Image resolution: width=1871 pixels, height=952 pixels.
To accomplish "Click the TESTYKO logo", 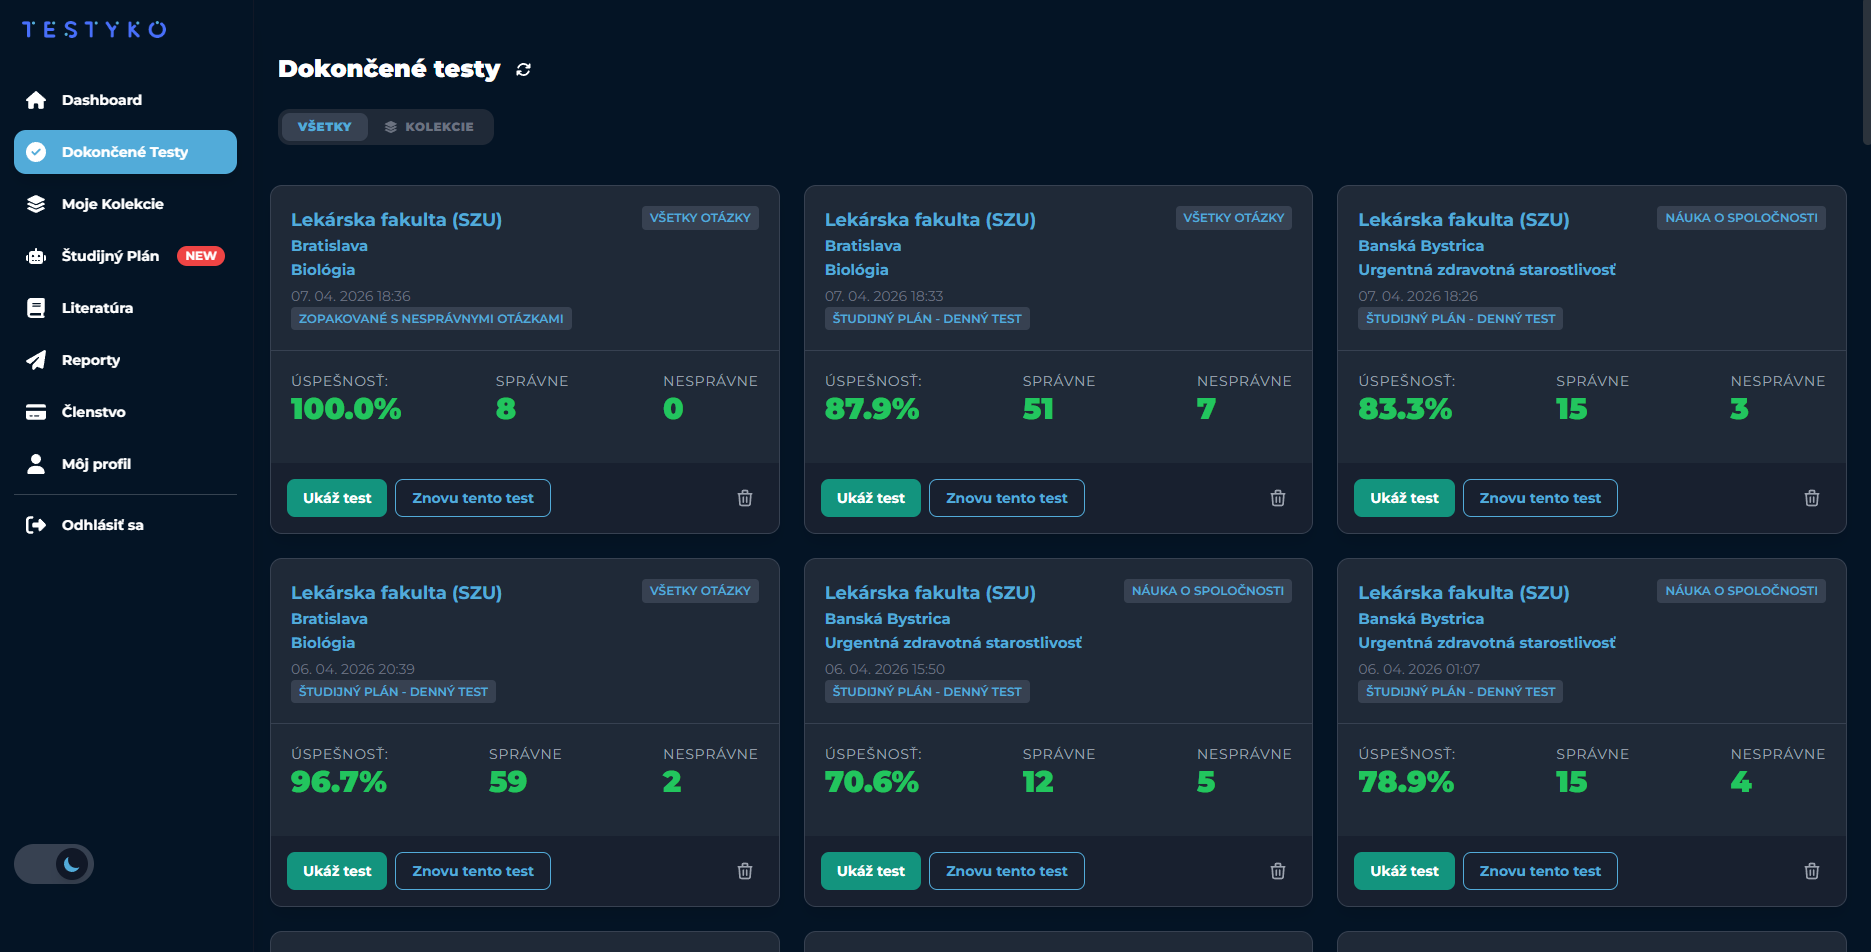I will [94, 30].
